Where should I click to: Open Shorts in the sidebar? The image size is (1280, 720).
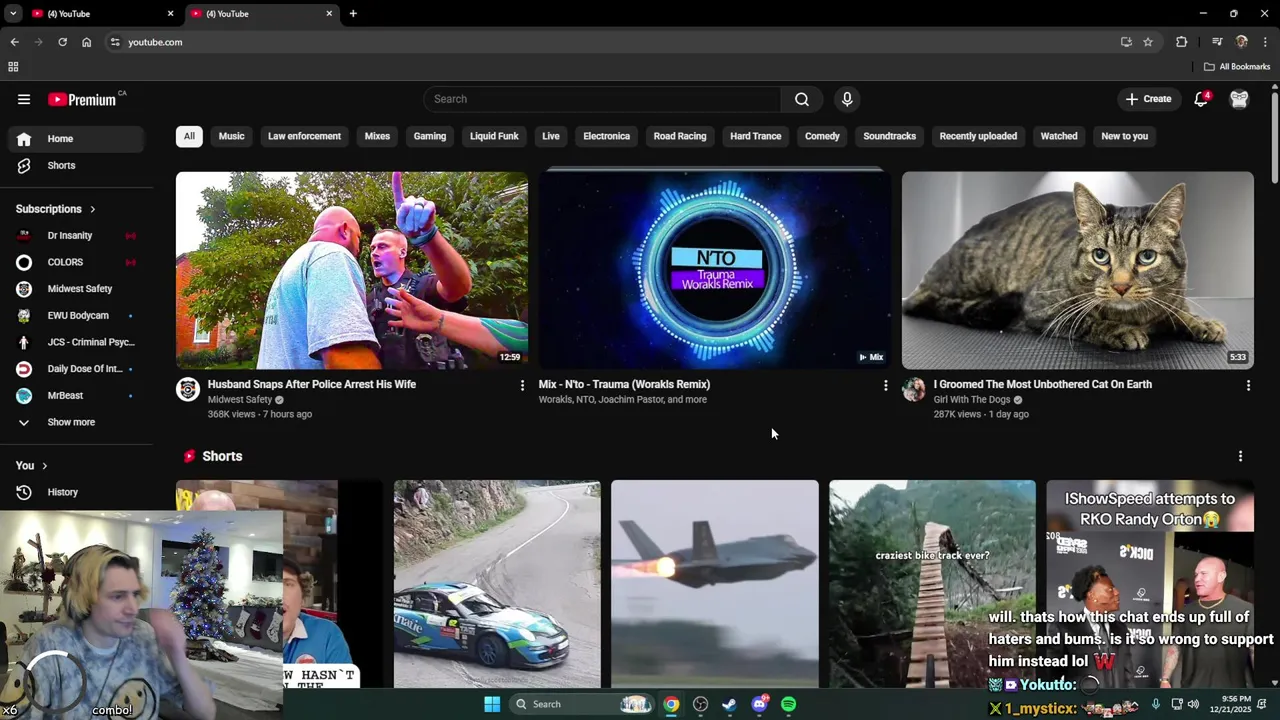(x=76, y=165)
